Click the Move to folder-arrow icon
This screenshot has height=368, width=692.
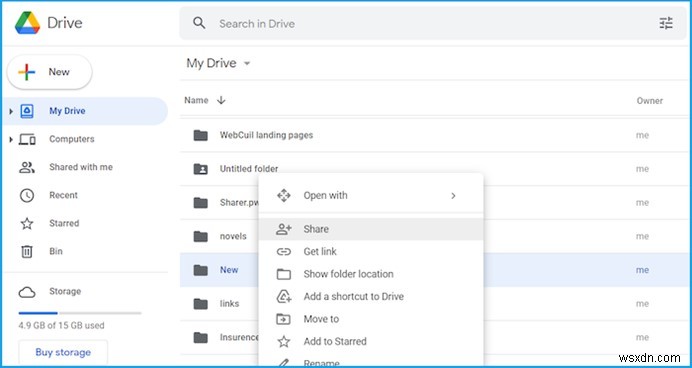[283, 319]
